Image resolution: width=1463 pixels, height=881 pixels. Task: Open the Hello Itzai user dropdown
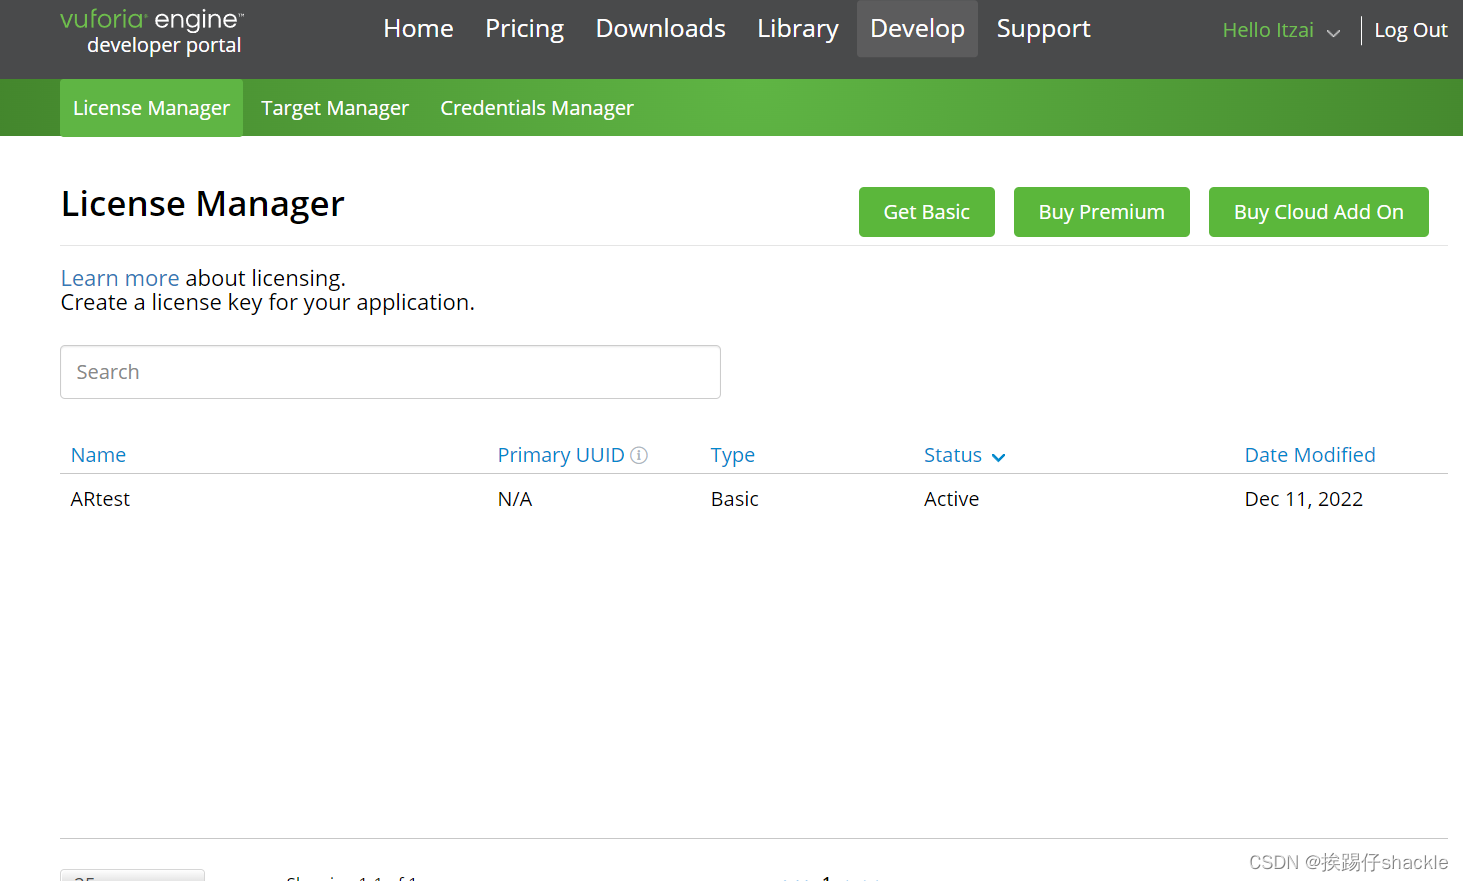pos(1280,31)
